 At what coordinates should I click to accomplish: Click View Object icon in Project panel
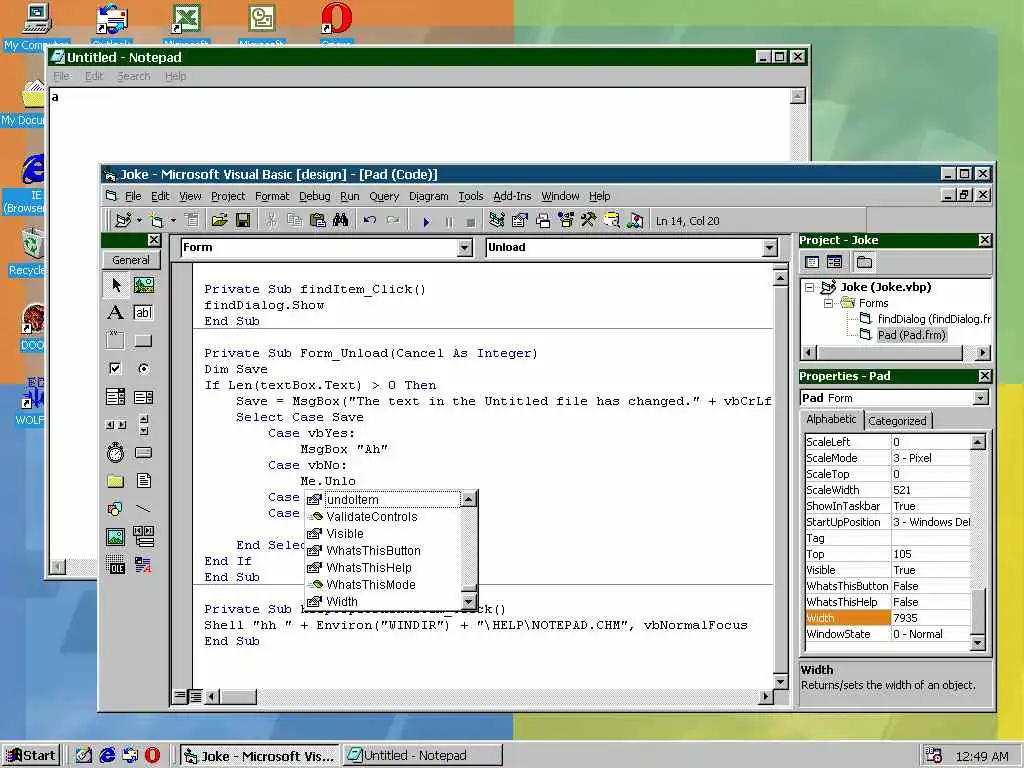click(834, 262)
